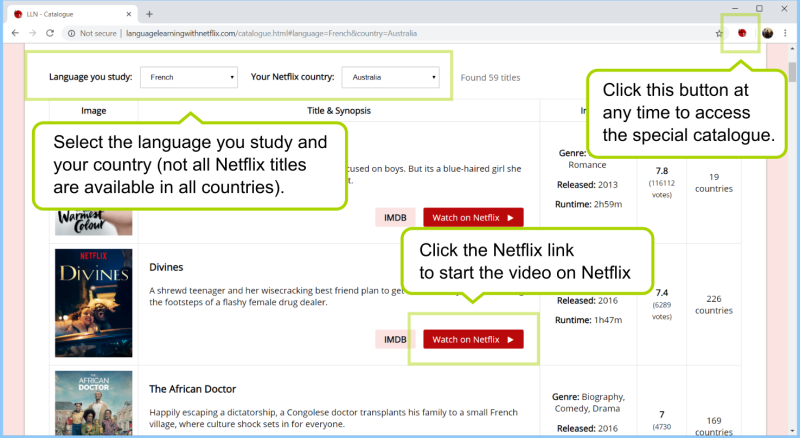Close the LLN - Catalogue tab
This screenshot has height=438, width=800.
(x=129, y=14)
